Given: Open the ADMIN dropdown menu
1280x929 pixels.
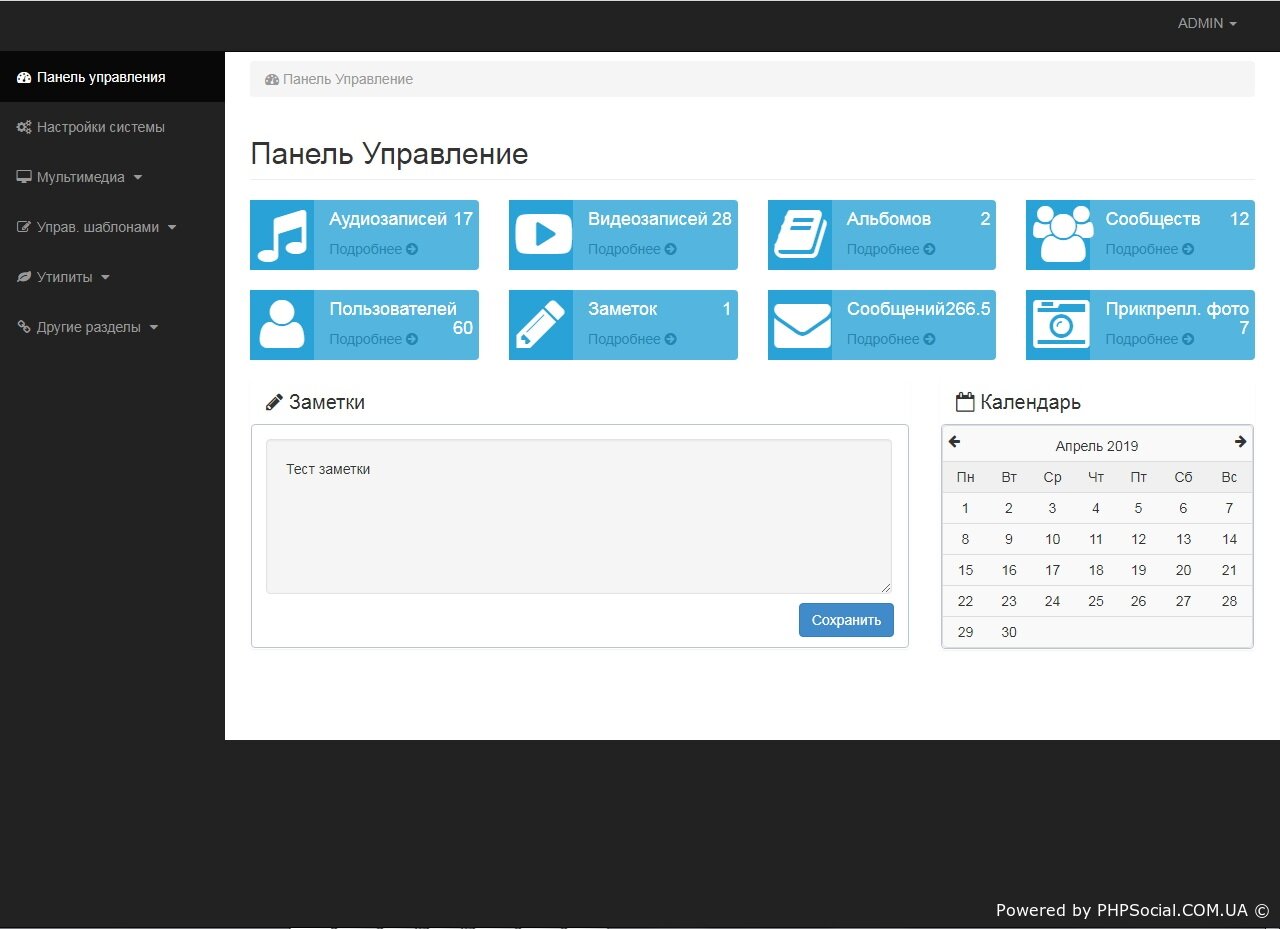Looking at the screenshot, I should (1207, 24).
